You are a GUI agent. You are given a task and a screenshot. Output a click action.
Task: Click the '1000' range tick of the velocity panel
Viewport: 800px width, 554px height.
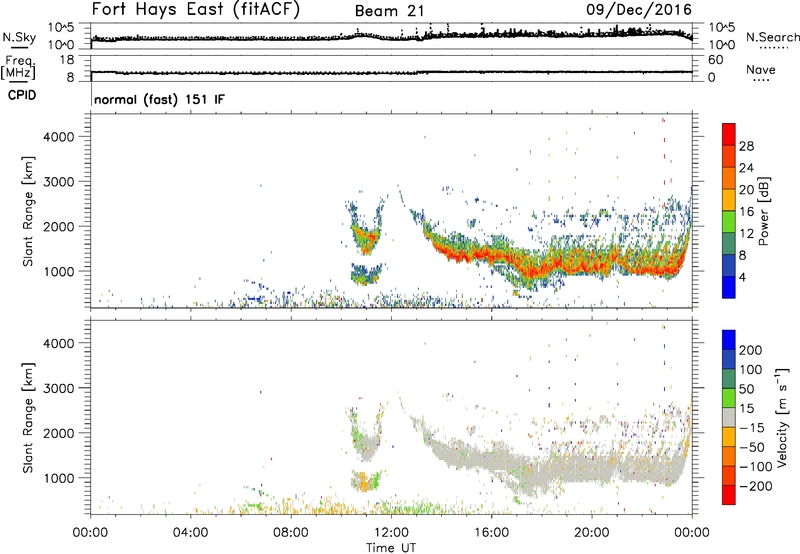58,478
